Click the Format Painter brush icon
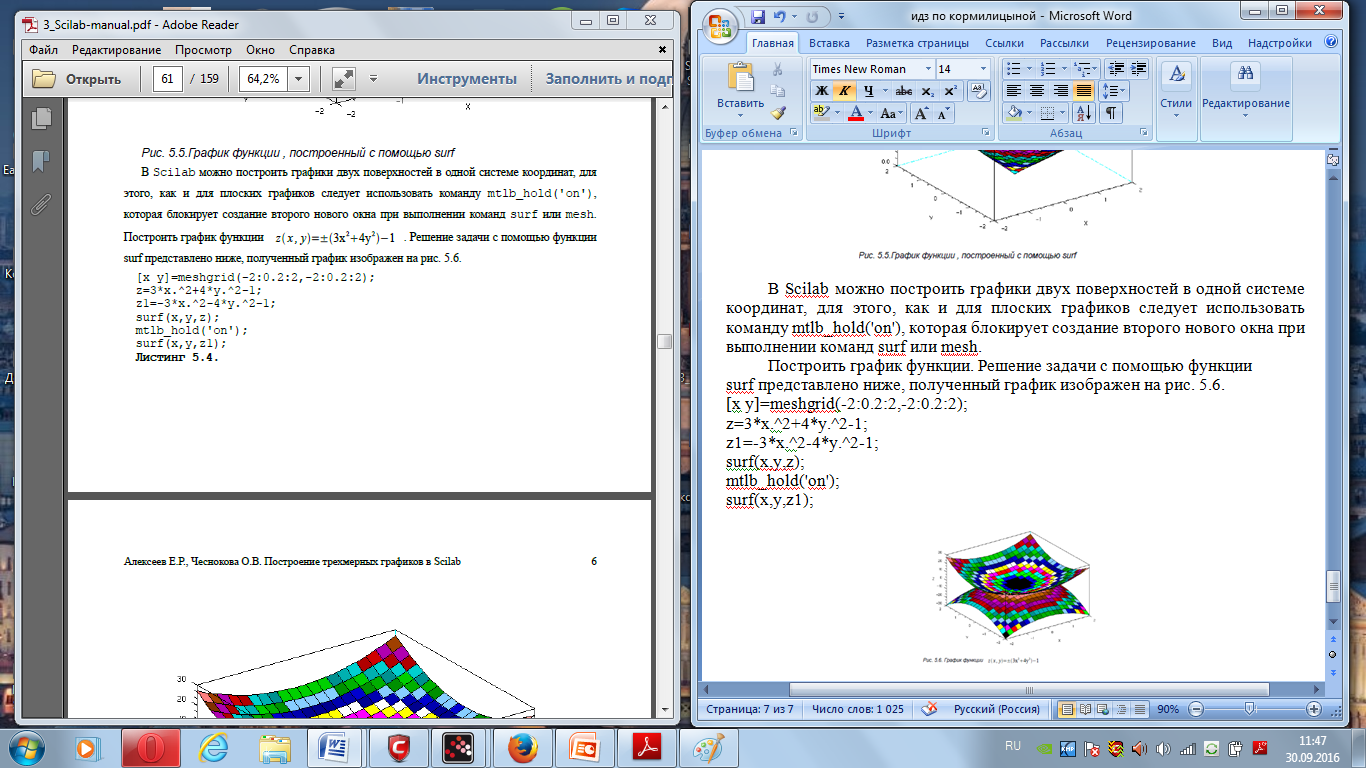The width and height of the screenshot is (1366, 768). (x=779, y=113)
